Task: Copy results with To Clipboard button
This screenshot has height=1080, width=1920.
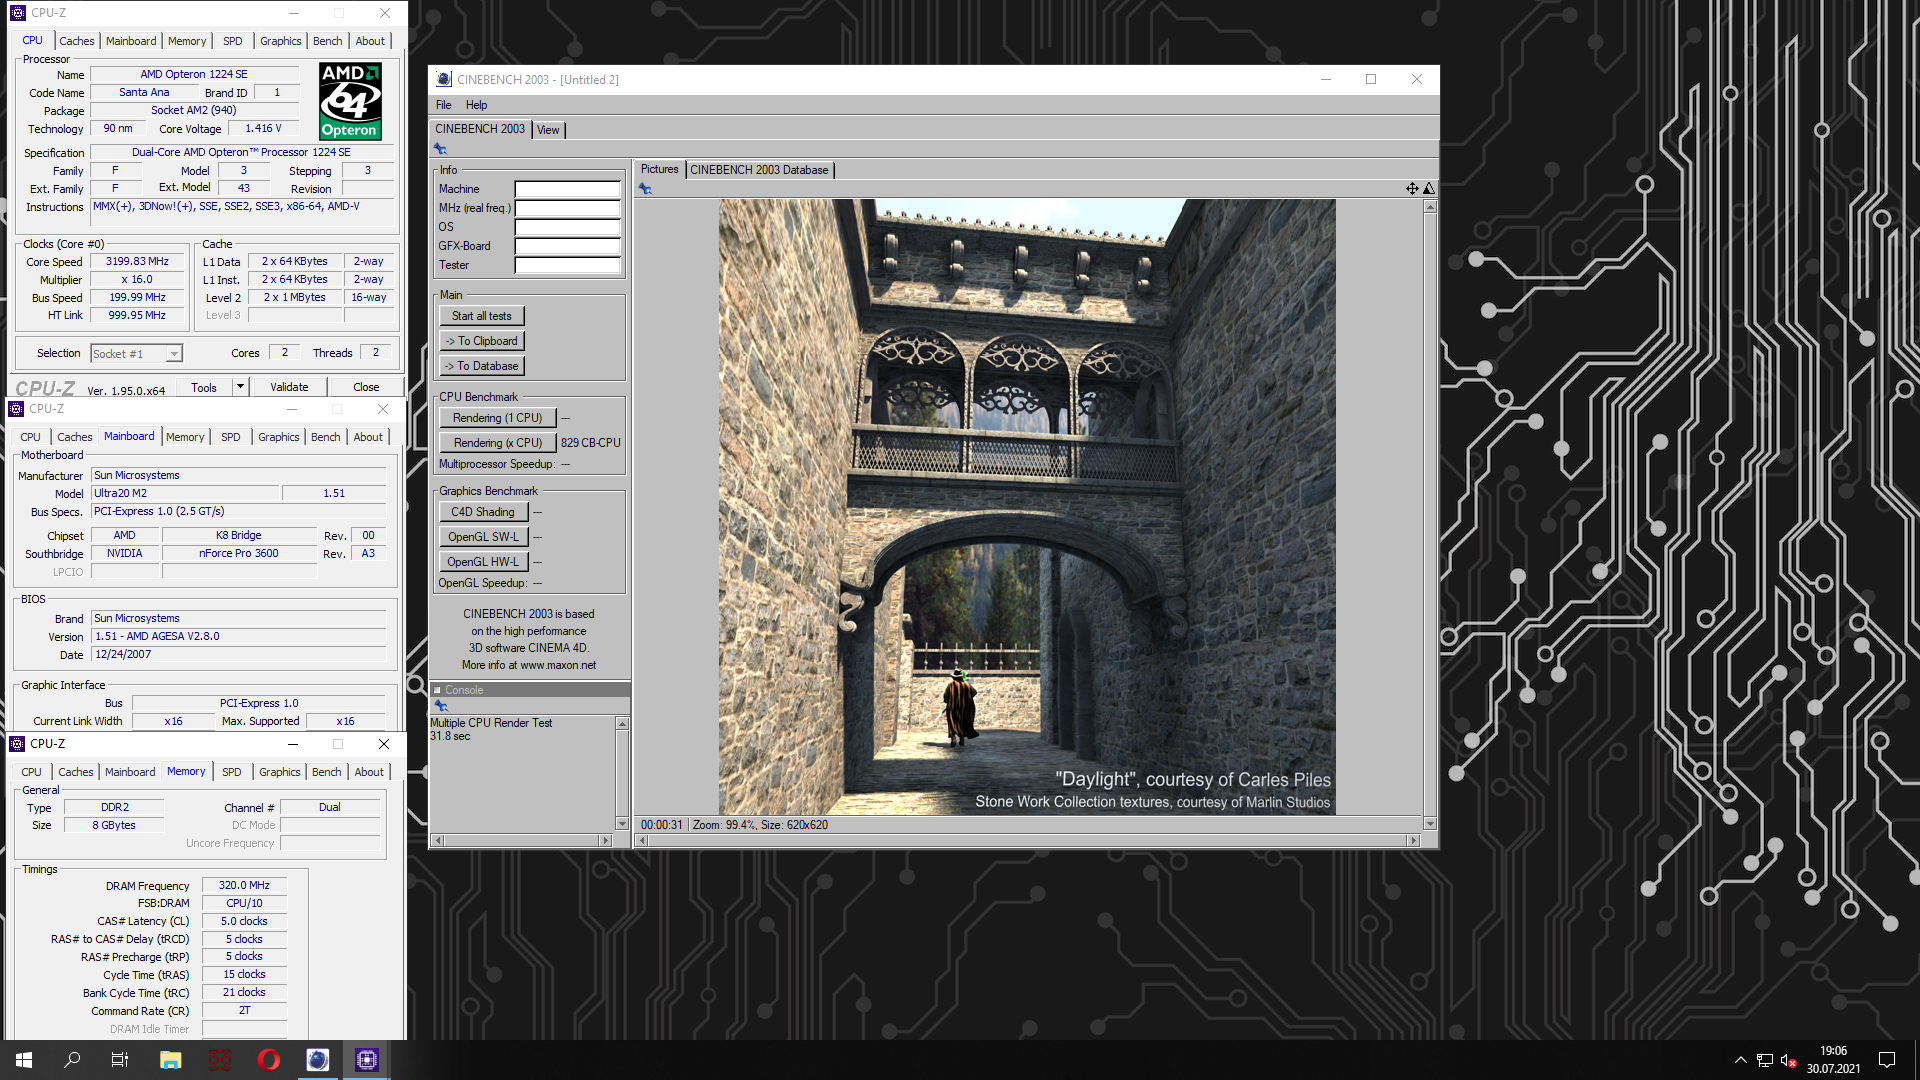Action: click(x=481, y=341)
